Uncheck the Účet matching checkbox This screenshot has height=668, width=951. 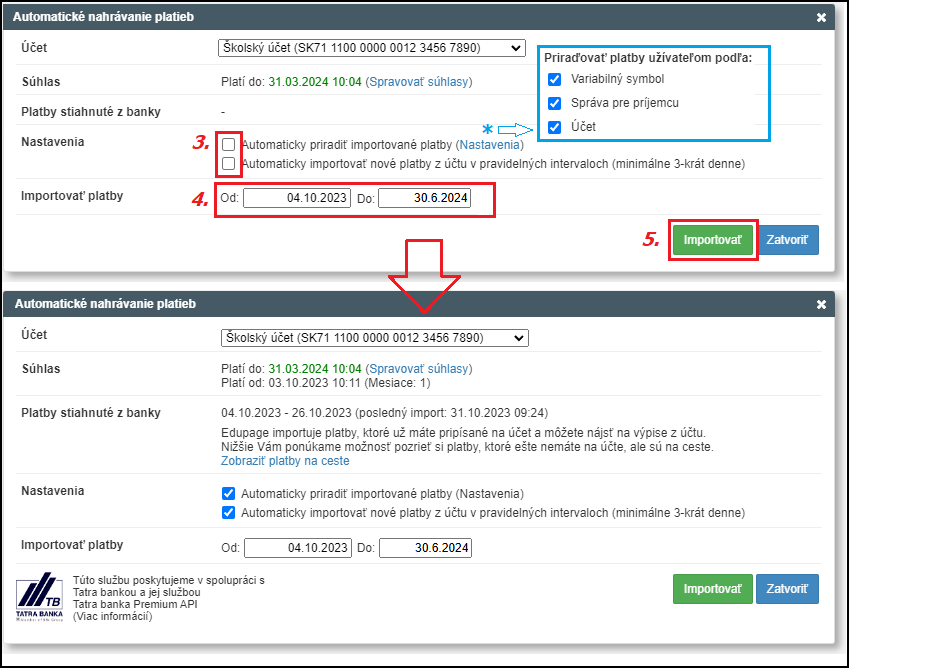pos(554,127)
